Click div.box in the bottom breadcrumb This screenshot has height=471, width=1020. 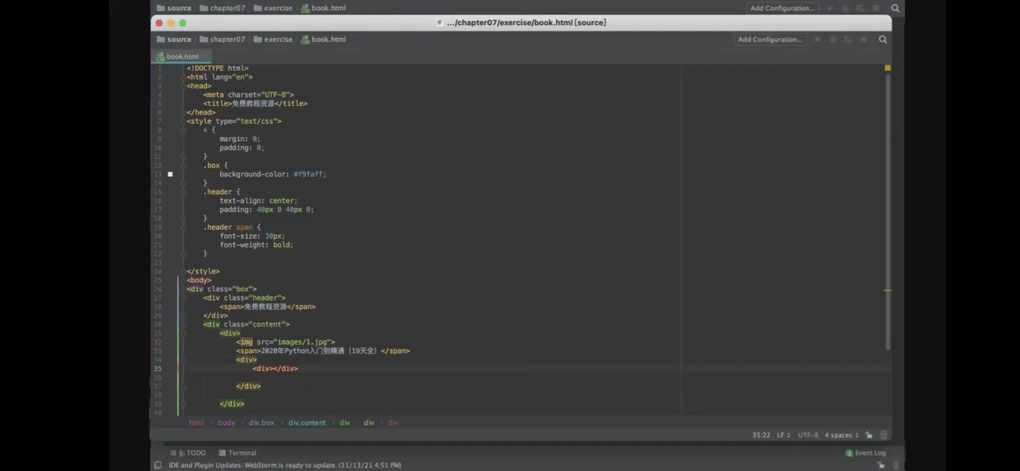click(x=262, y=423)
